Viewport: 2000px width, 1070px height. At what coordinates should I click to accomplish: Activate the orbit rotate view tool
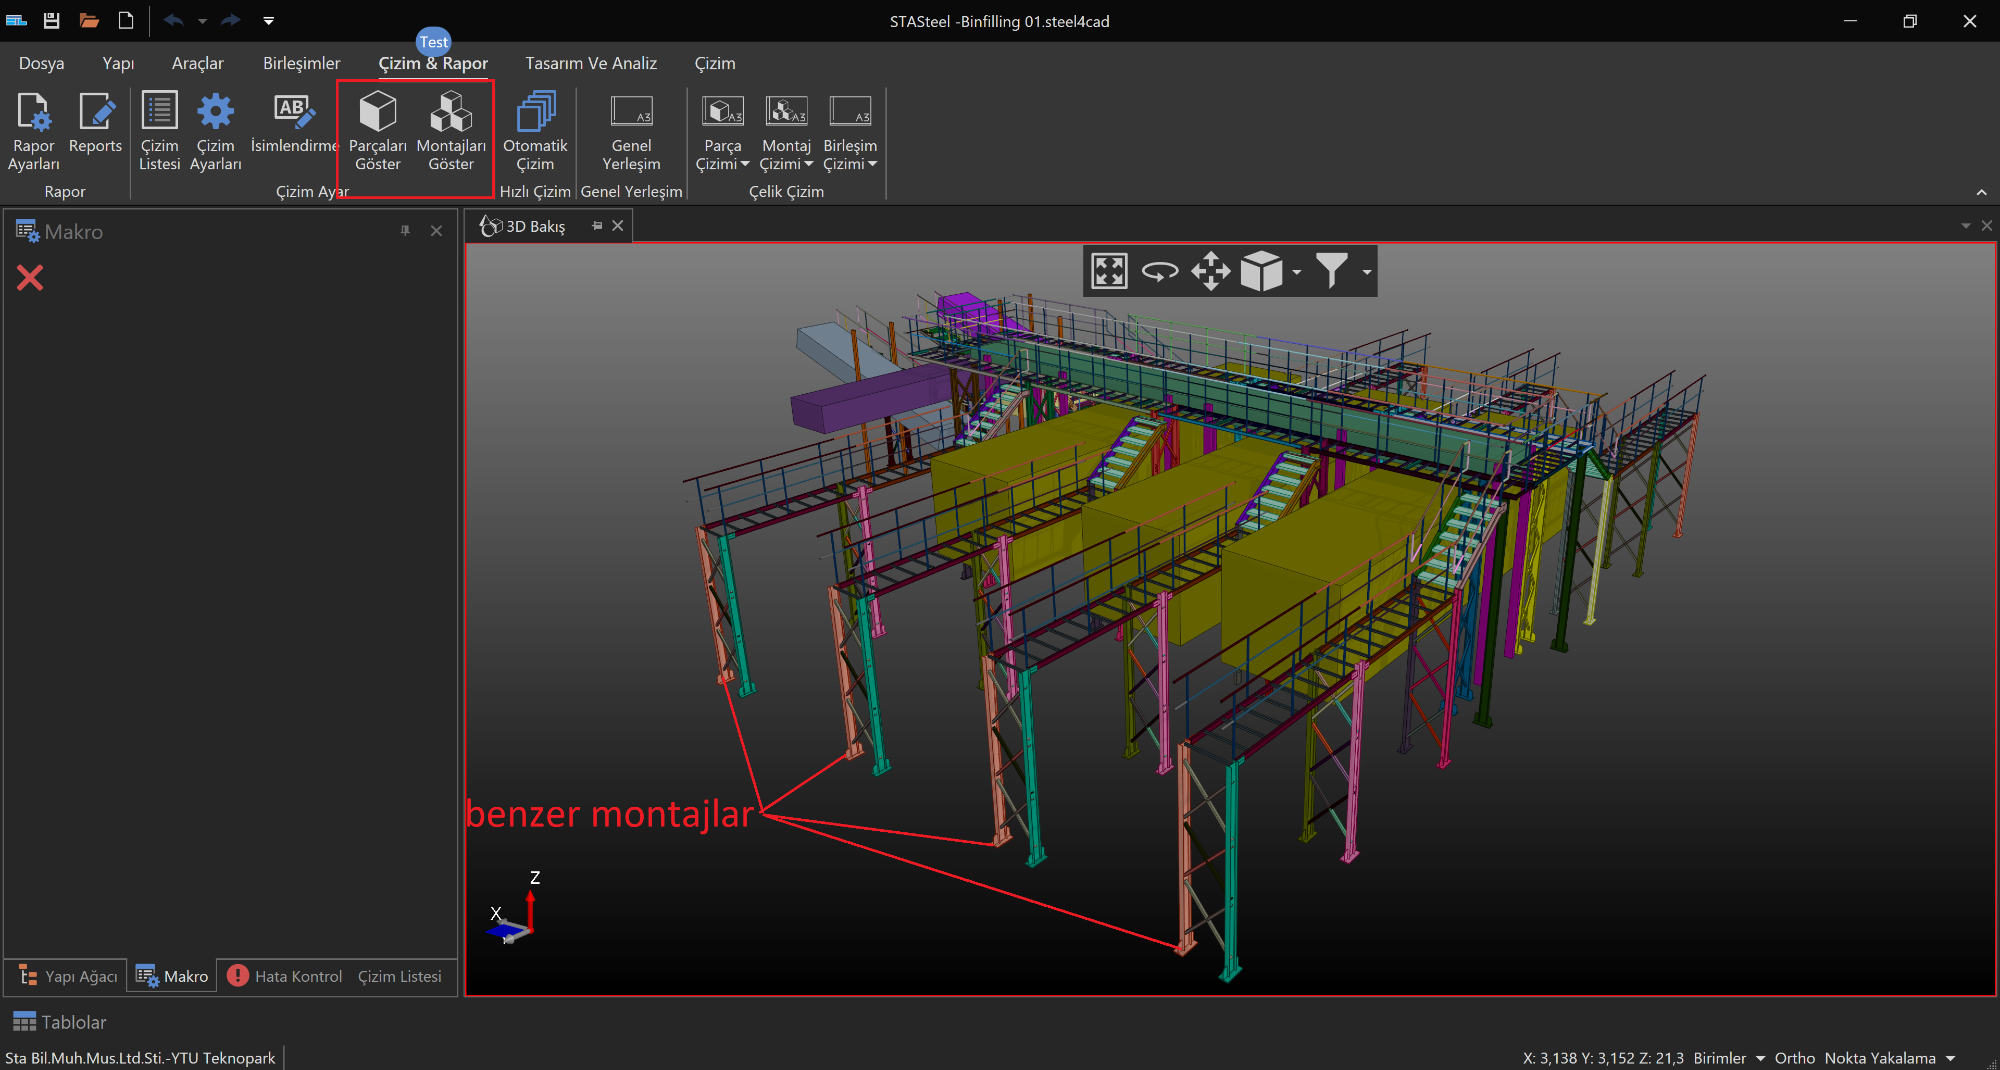(1160, 271)
